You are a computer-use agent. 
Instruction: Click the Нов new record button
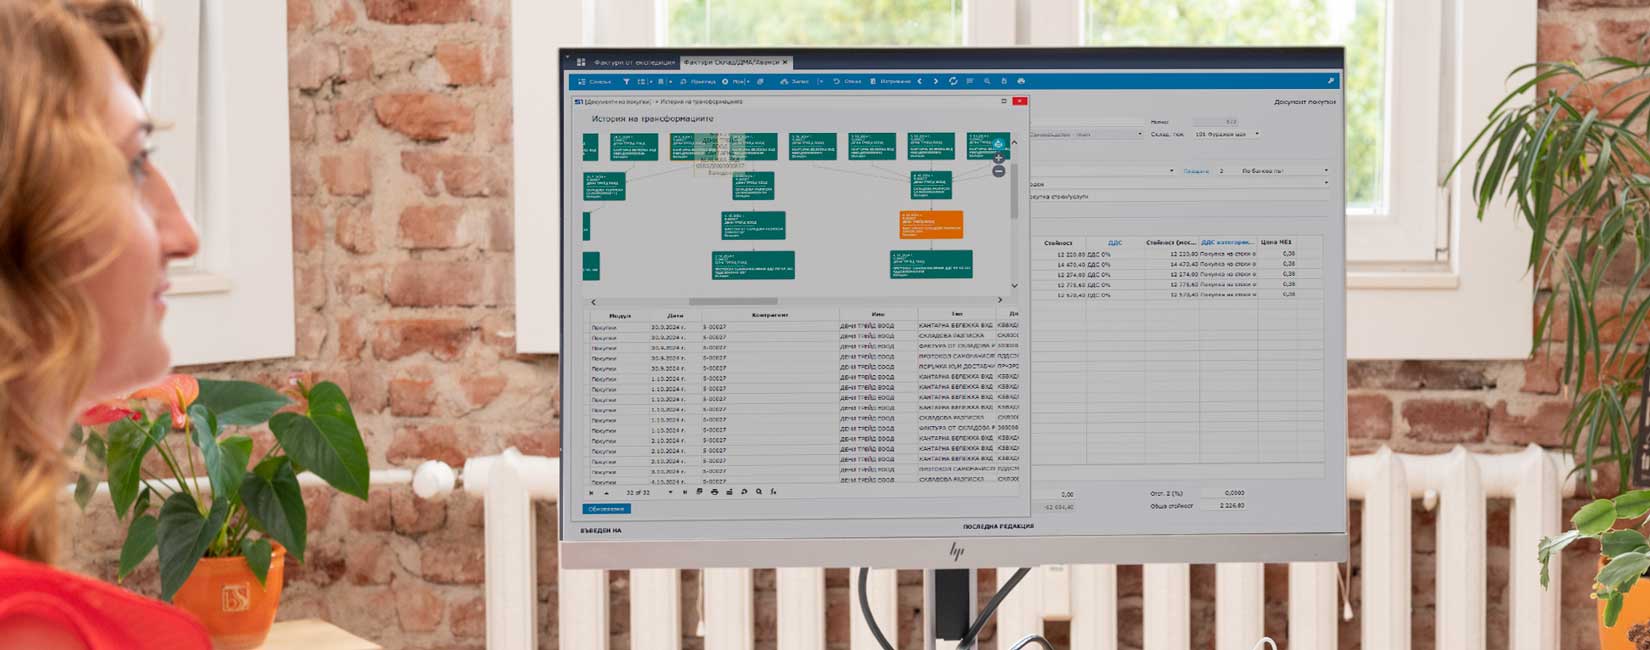coord(734,81)
